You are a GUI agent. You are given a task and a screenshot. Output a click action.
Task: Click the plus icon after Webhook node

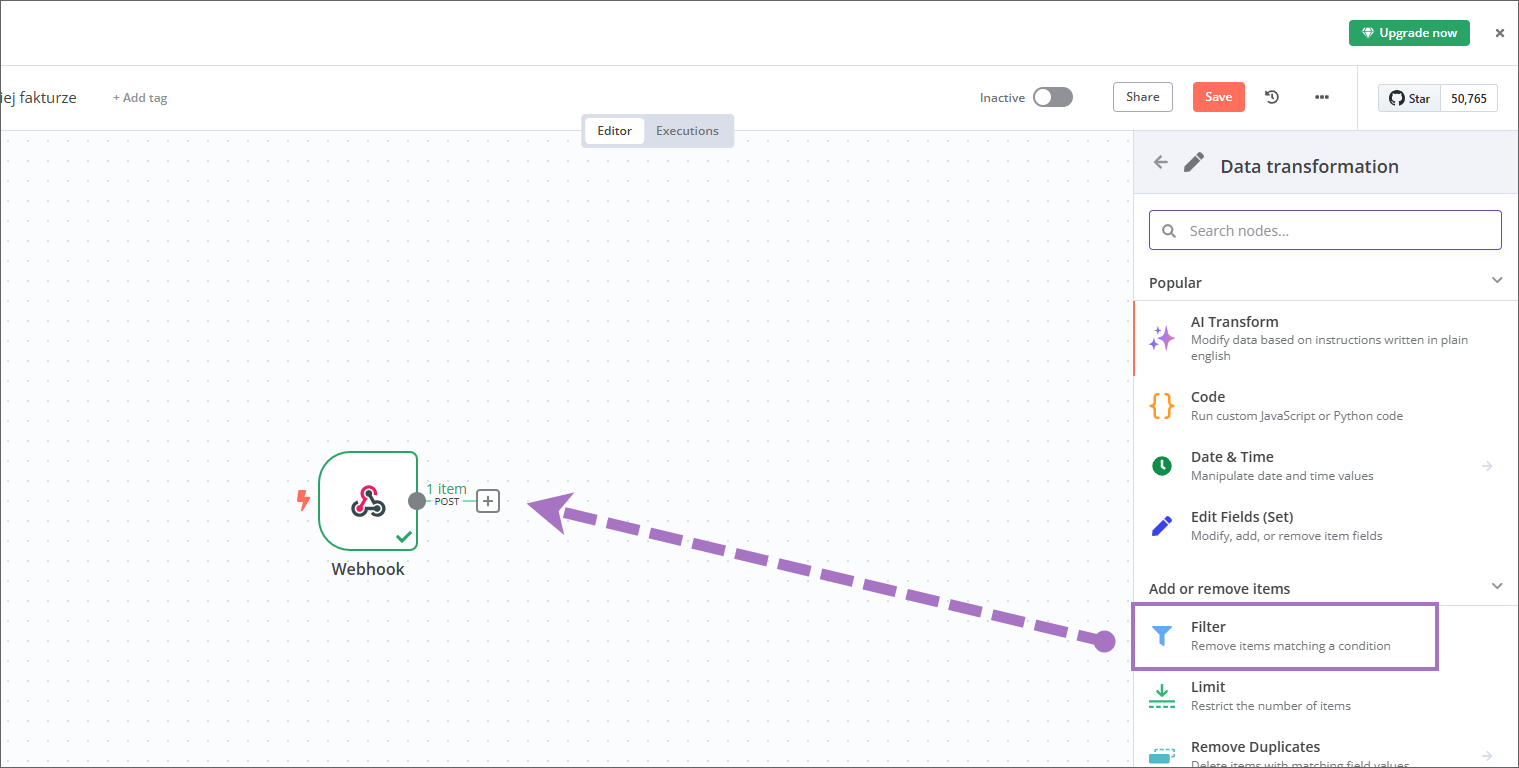pos(488,501)
